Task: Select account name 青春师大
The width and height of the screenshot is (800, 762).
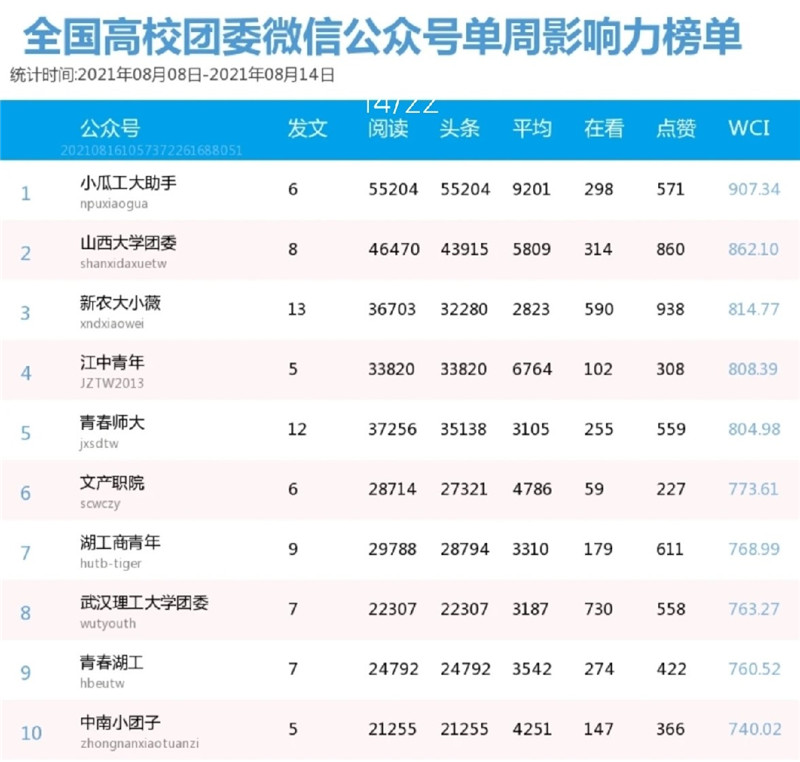Action: 112,422
